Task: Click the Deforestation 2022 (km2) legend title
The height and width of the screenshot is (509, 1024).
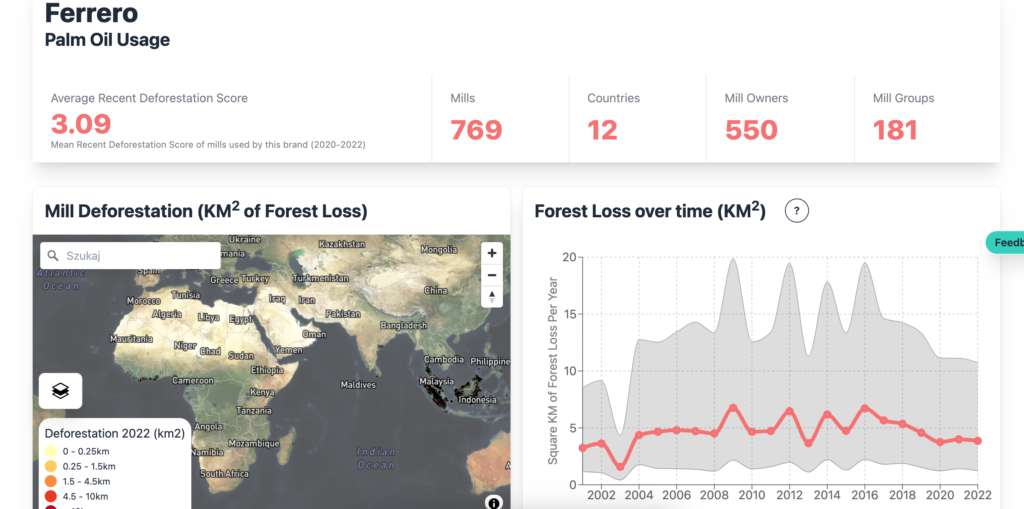Action: 115,433
